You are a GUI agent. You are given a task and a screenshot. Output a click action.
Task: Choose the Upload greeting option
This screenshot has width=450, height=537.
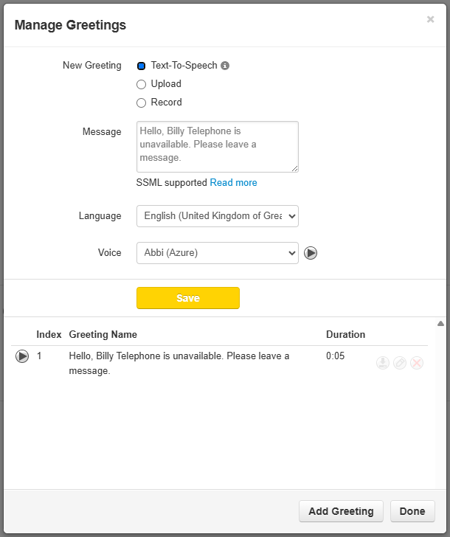tap(141, 84)
